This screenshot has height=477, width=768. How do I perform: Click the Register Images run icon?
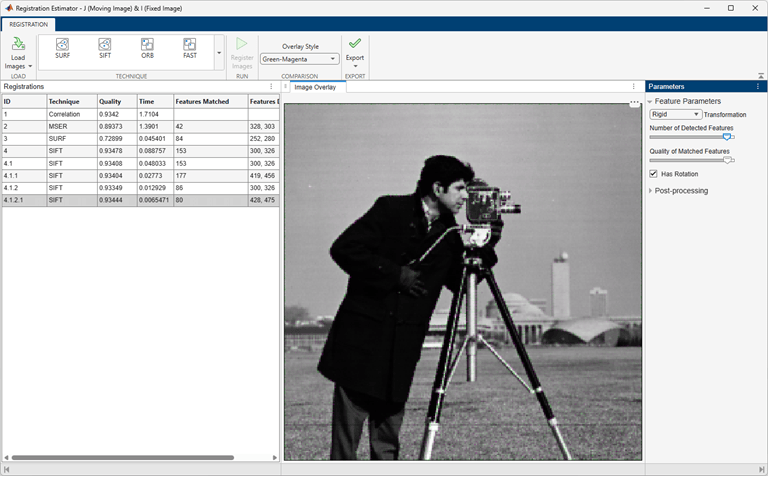point(241,44)
